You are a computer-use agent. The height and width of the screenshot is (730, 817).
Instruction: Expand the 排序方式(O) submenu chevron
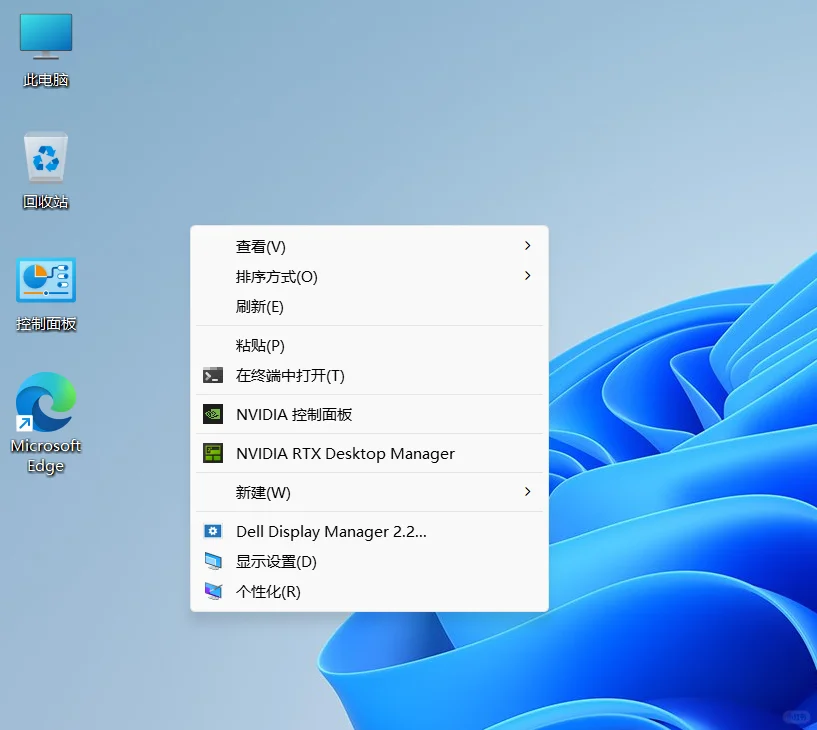(x=527, y=276)
